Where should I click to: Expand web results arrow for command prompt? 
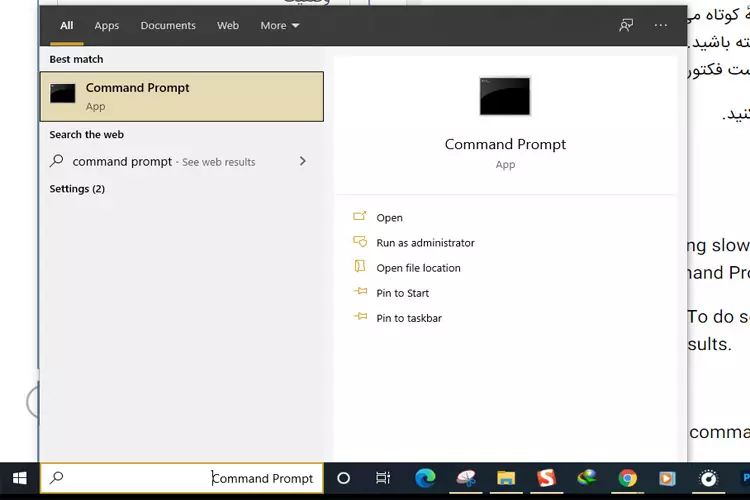302,161
